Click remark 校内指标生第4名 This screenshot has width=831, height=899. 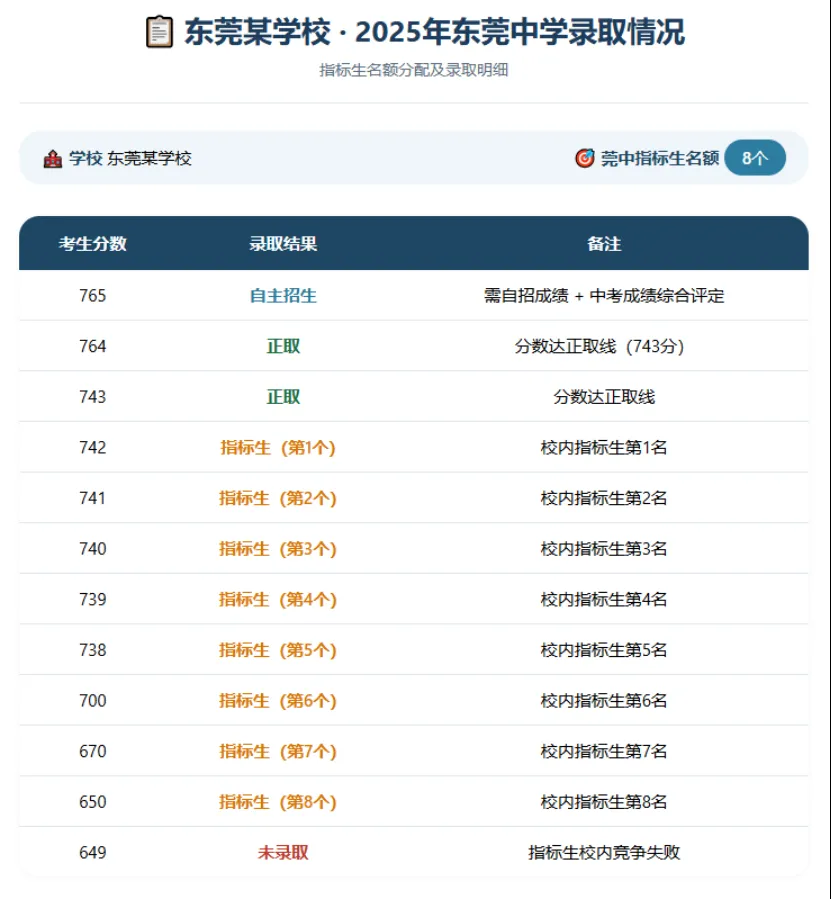coord(604,599)
